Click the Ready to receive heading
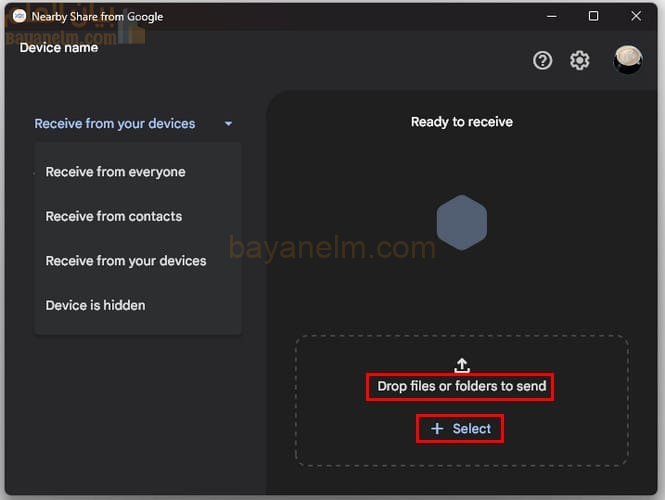The width and height of the screenshot is (665, 500). (461, 122)
